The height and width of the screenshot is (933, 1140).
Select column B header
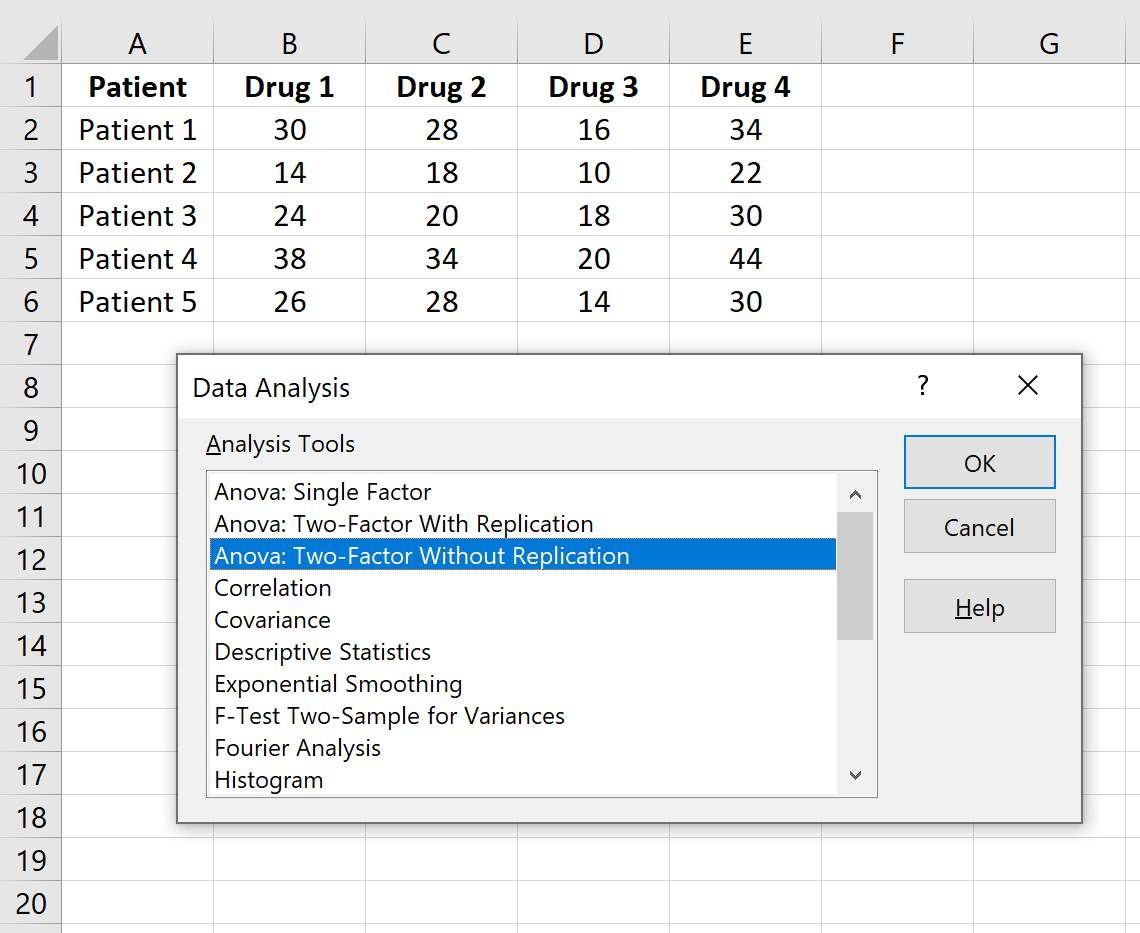pyautogui.click(x=289, y=43)
